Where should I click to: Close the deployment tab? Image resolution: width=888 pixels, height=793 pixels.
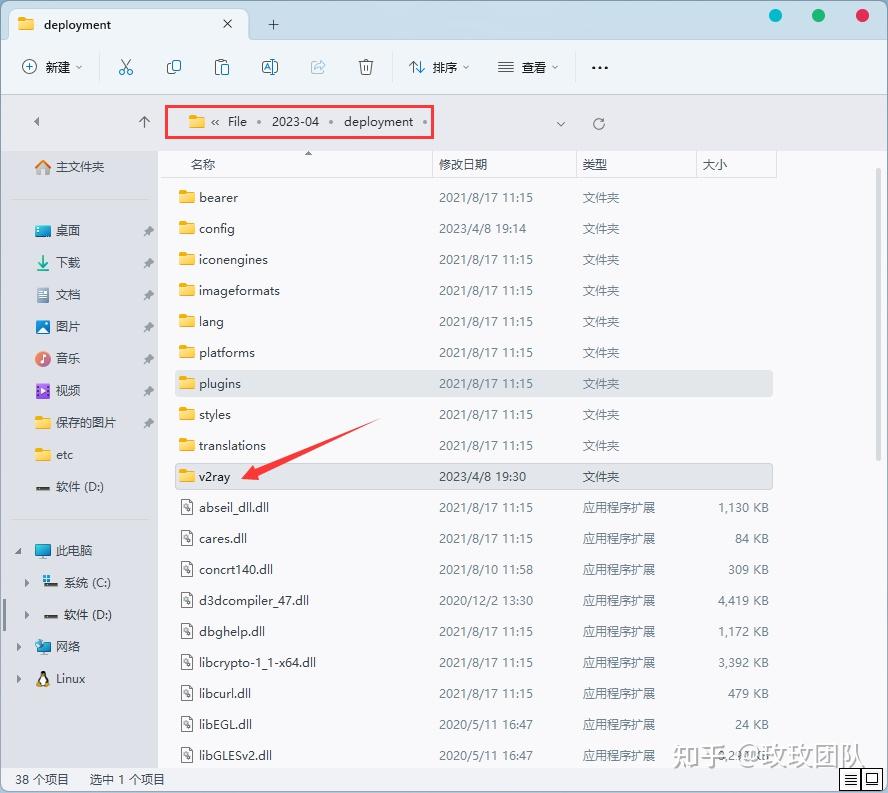228,24
